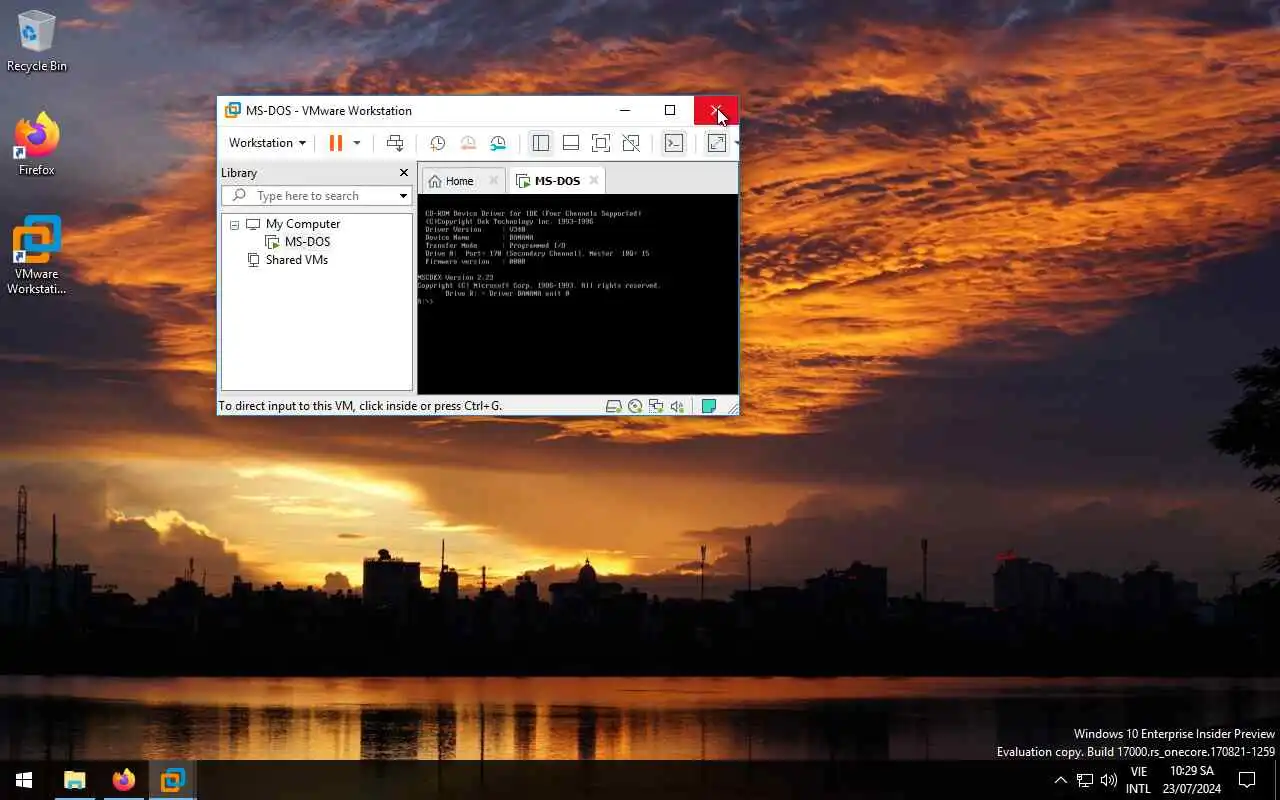Close the MS-DOS tab
The width and height of the screenshot is (1280, 800).
pyautogui.click(x=594, y=181)
